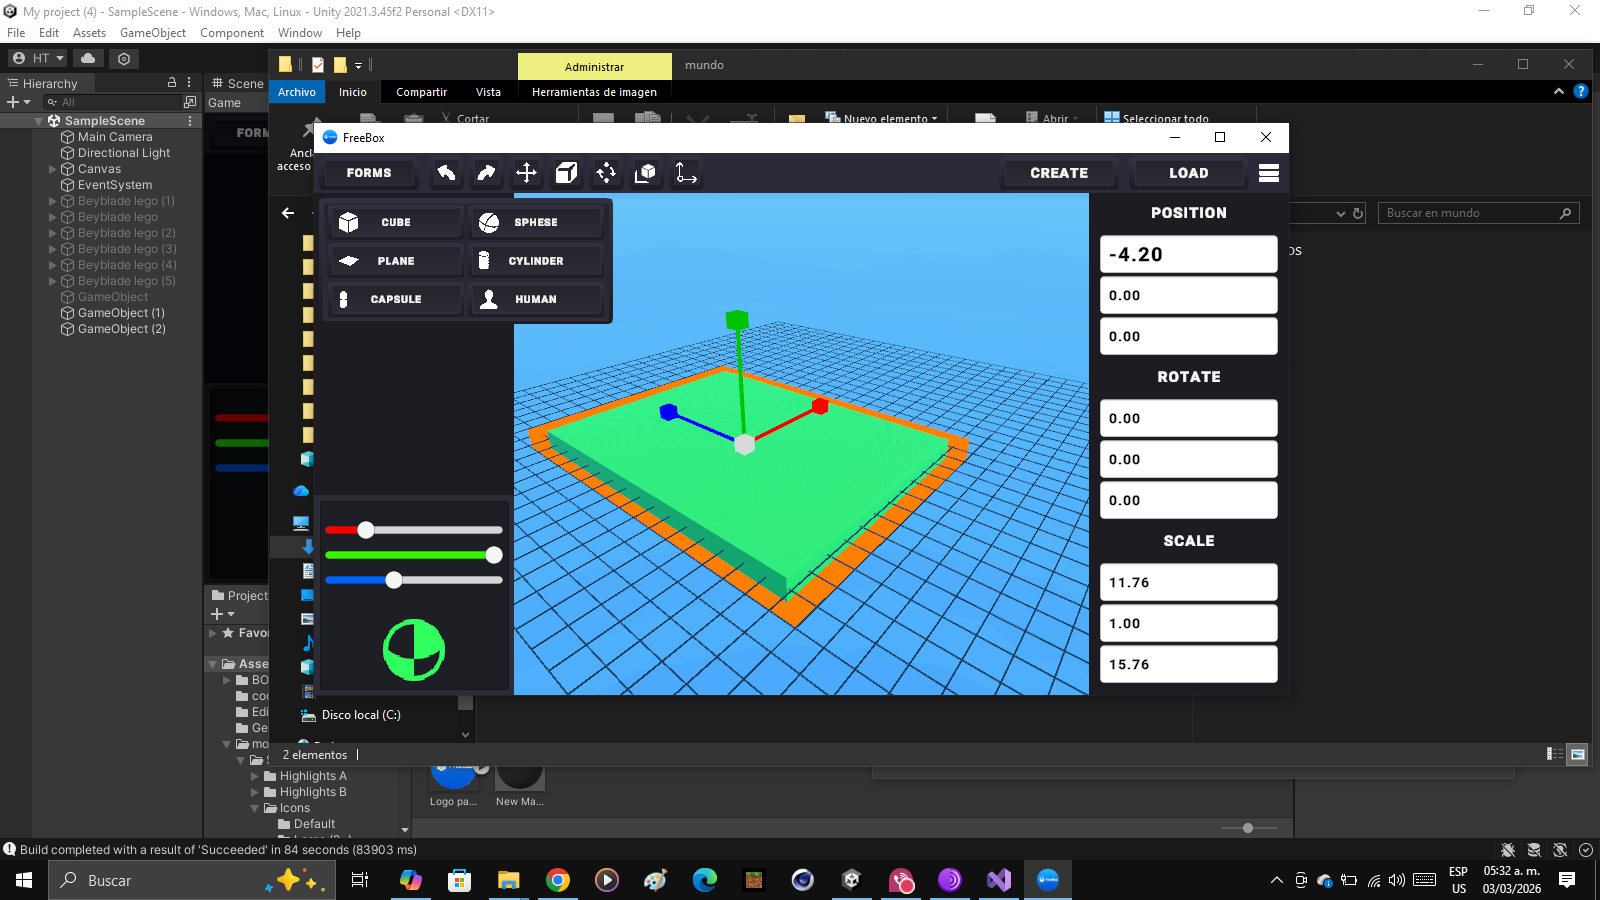Click the search box Buscar en mundo

tap(1478, 213)
